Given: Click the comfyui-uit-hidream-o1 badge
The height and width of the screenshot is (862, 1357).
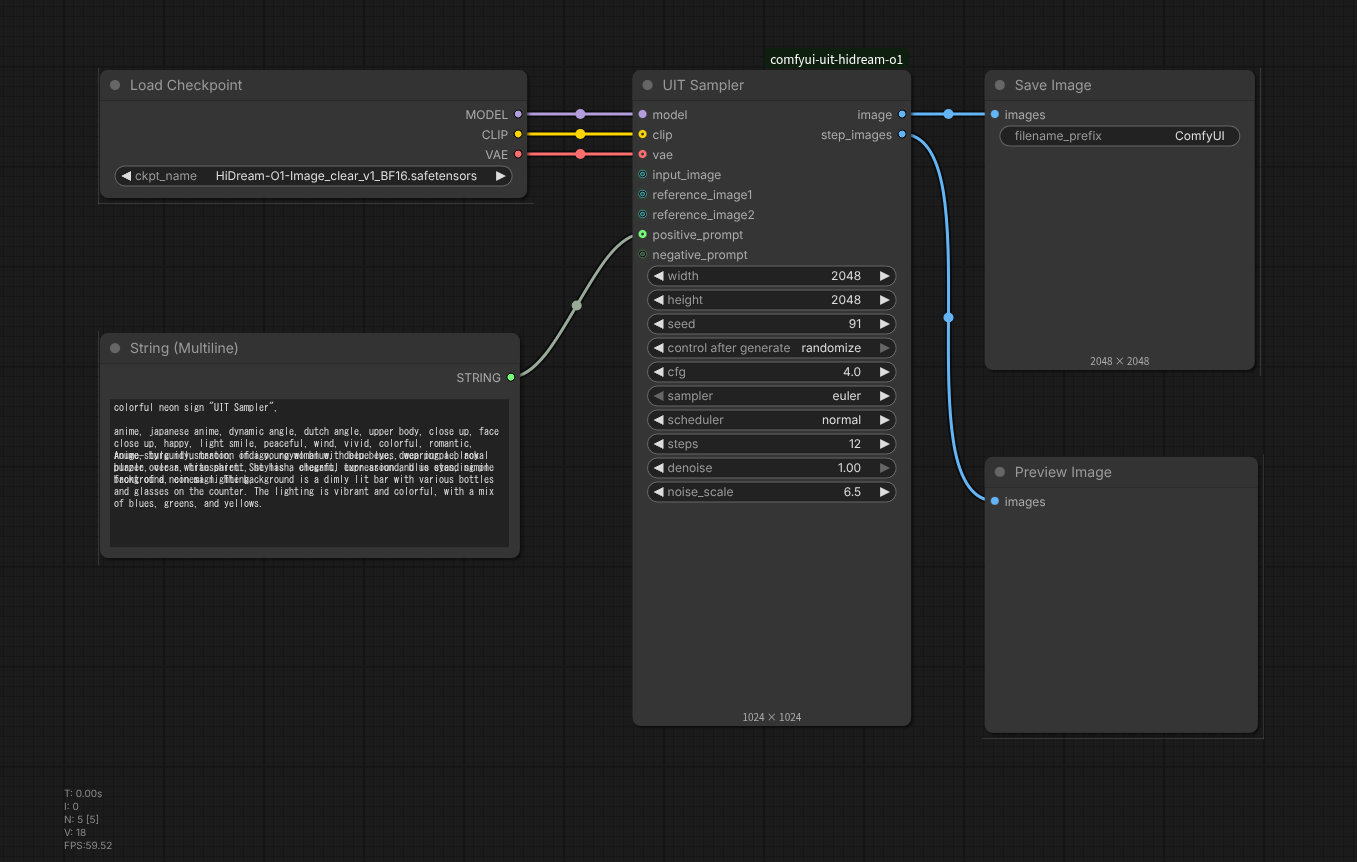Looking at the screenshot, I should pos(836,60).
